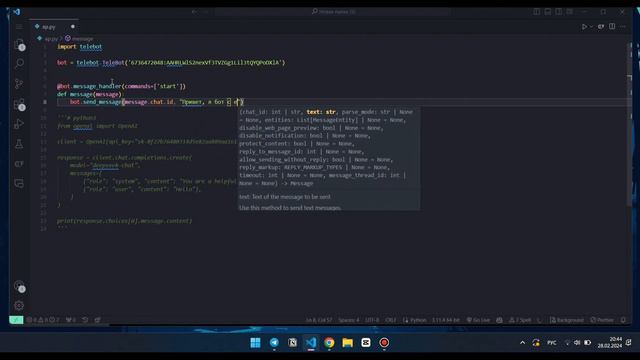Image resolution: width=640 pixels, height=360 pixels.
Task: Click the command center search box
Action: point(333,12)
